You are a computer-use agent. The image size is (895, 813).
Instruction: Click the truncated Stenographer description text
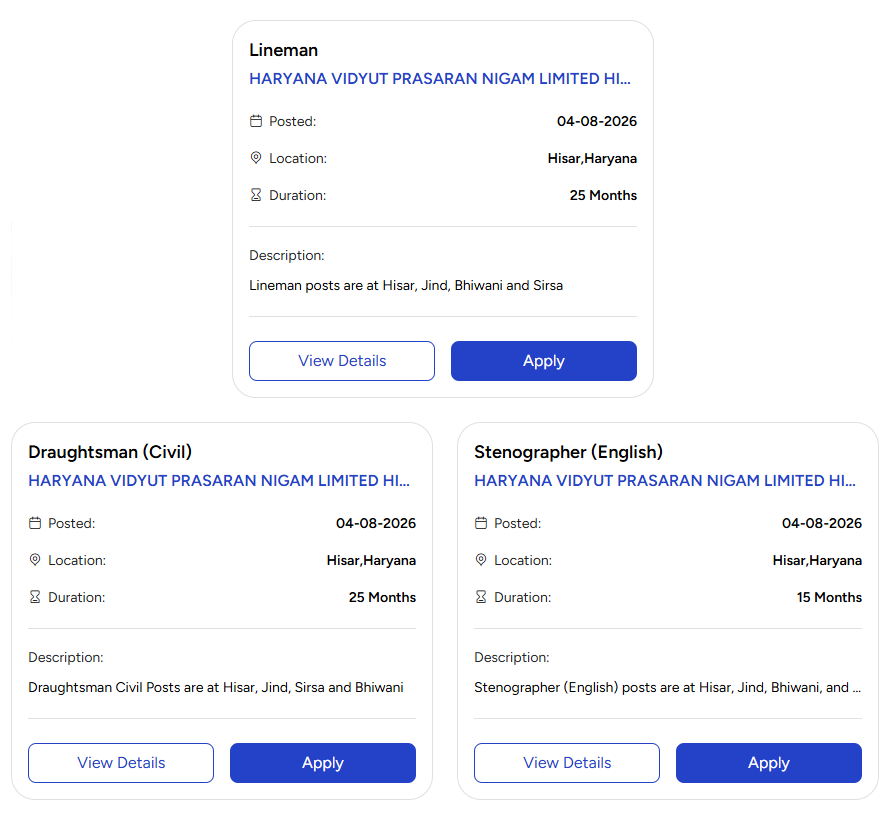pyautogui.click(x=667, y=687)
